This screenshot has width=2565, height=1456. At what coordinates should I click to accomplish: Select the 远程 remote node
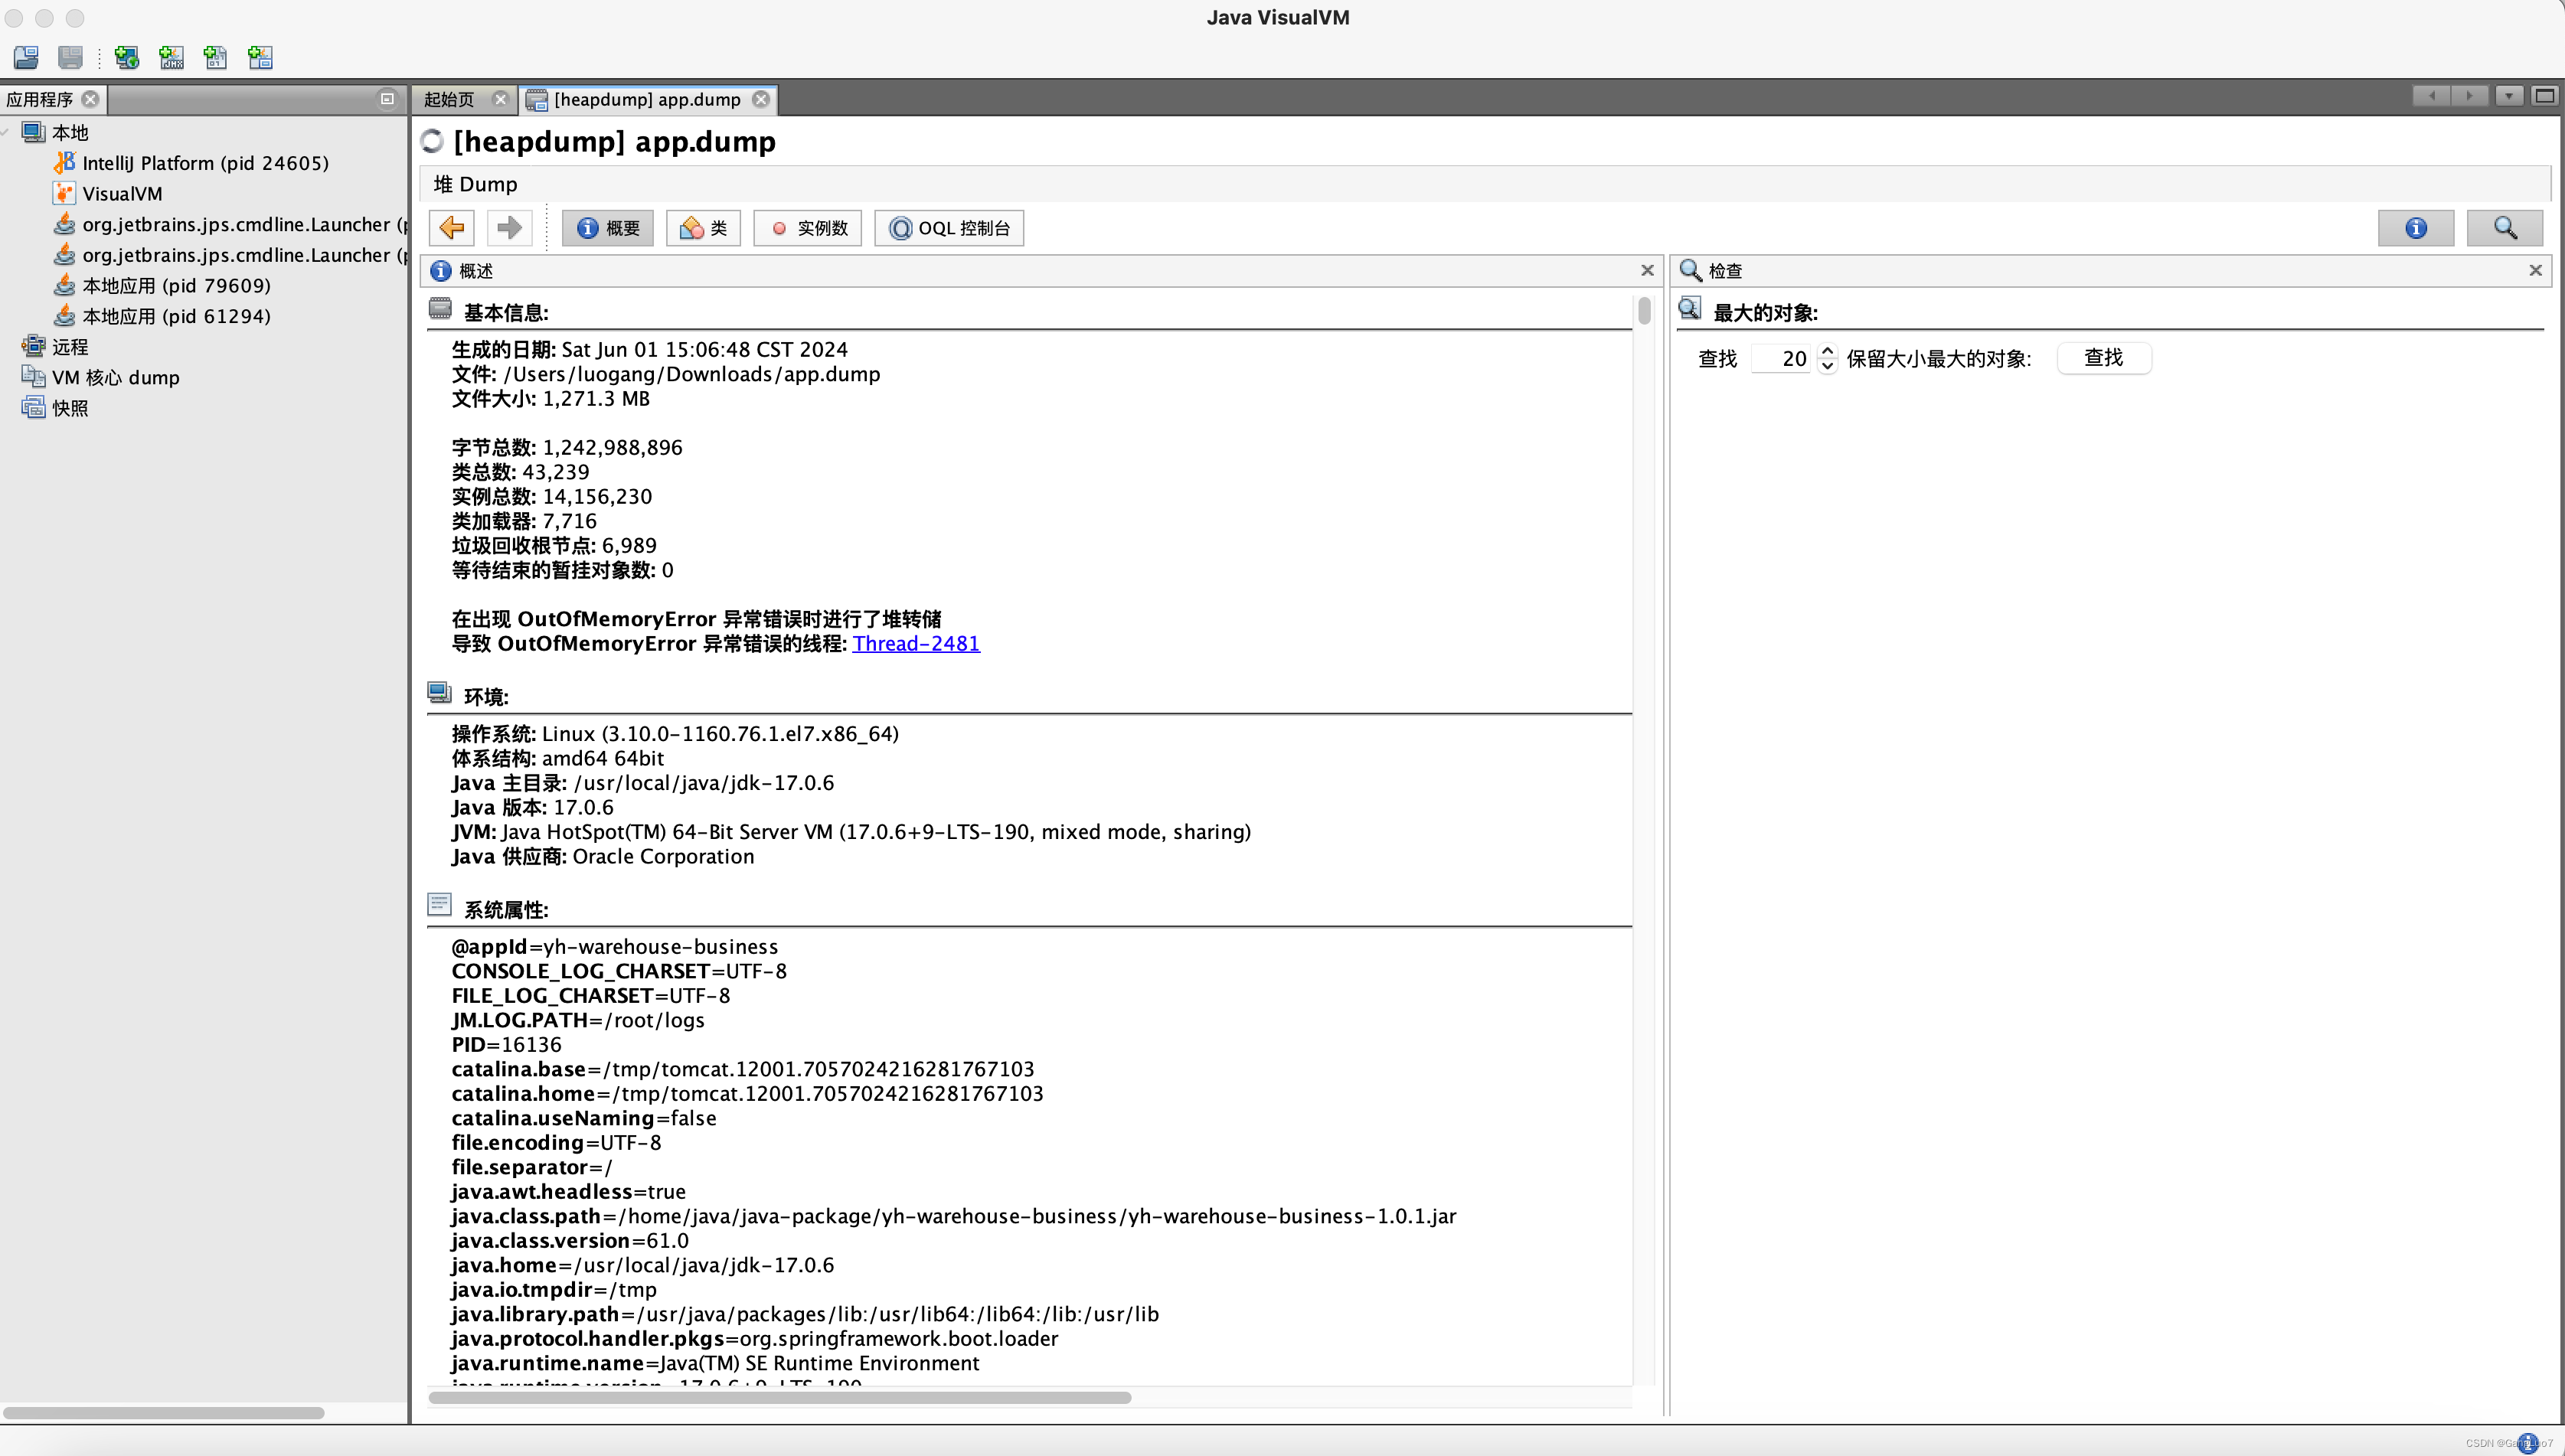(70, 347)
